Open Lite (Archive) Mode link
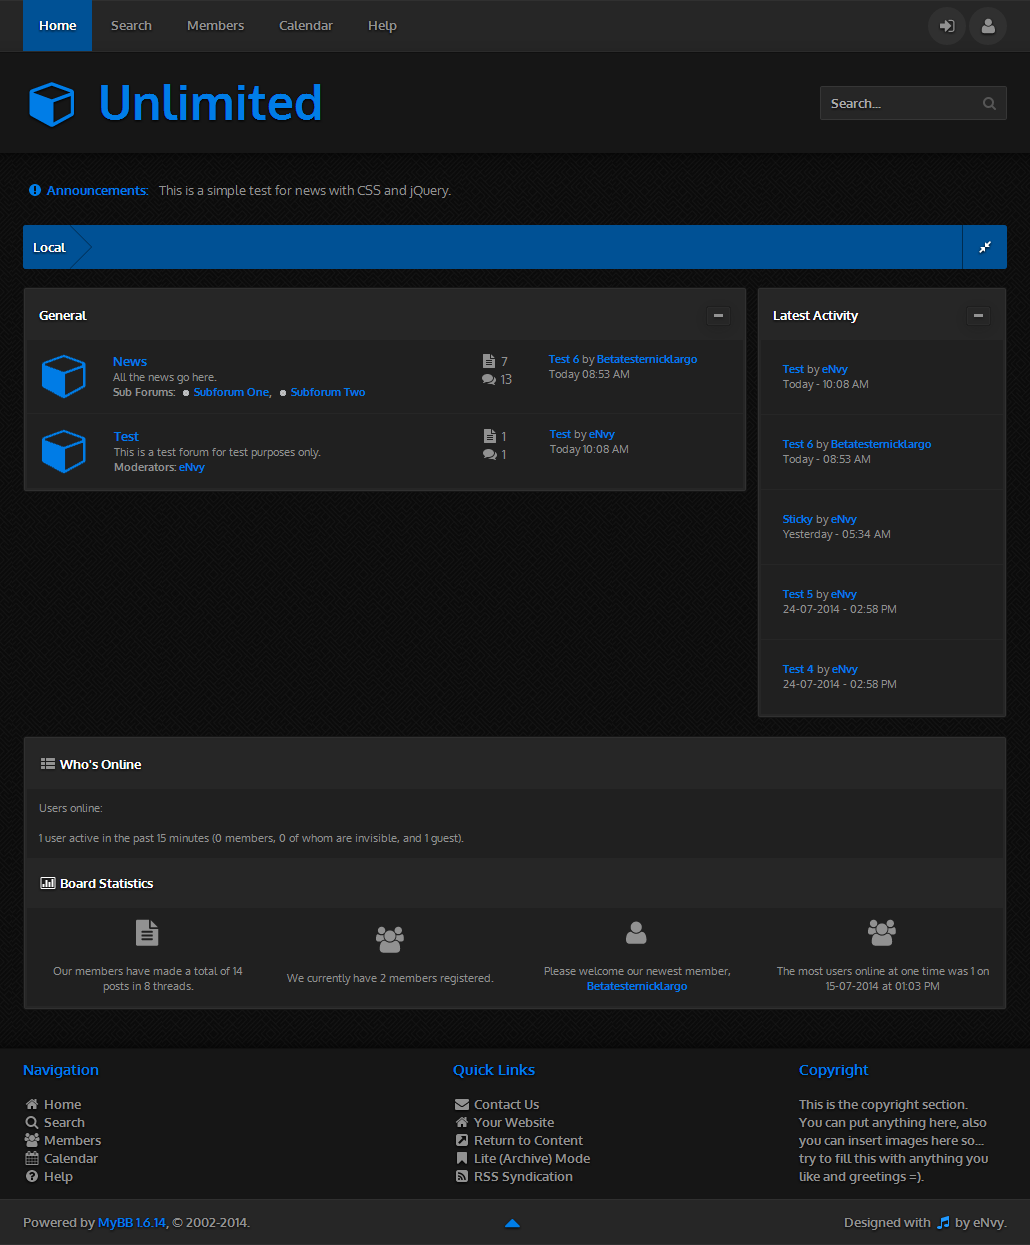 point(531,1159)
